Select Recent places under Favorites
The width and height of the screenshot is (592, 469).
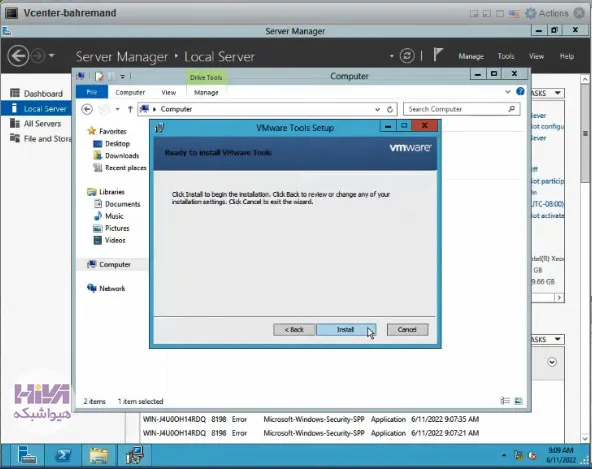(125, 168)
